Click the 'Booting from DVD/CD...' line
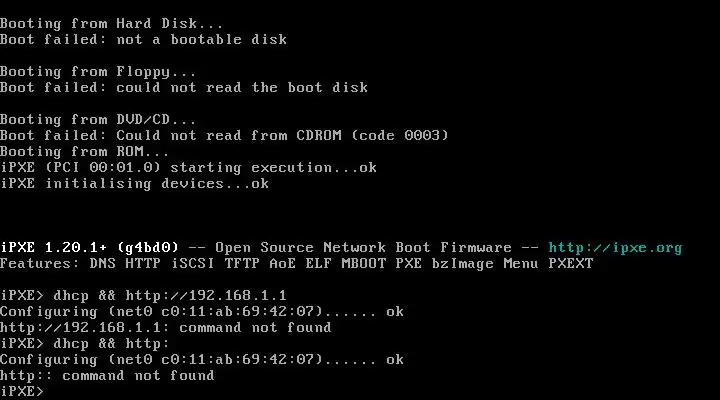This screenshot has height=400, width=720. (x=98, y=120)
